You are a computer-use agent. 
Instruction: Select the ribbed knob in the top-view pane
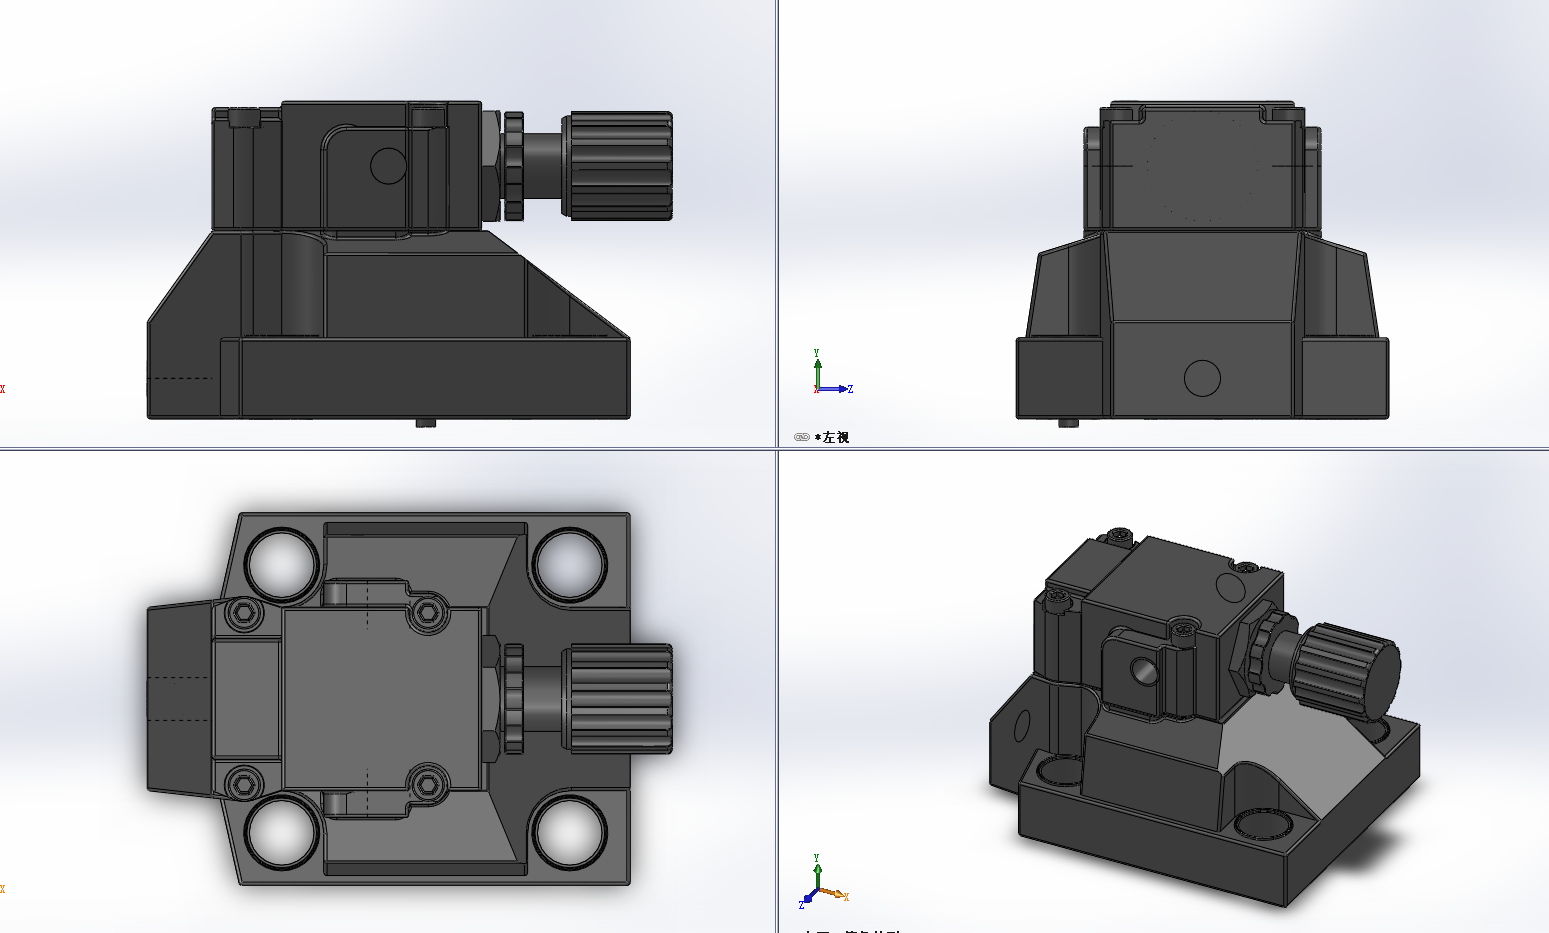tap(617, 699)
